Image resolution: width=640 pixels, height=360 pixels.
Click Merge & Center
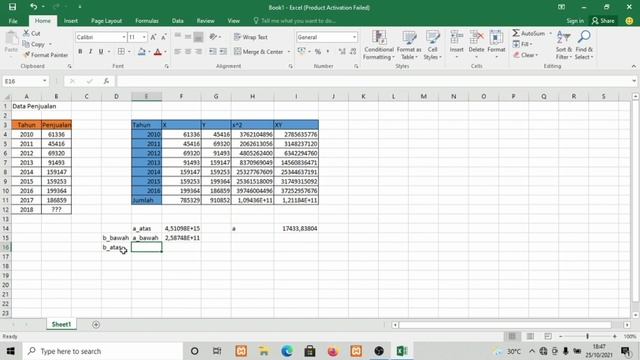tap(259, 52)
